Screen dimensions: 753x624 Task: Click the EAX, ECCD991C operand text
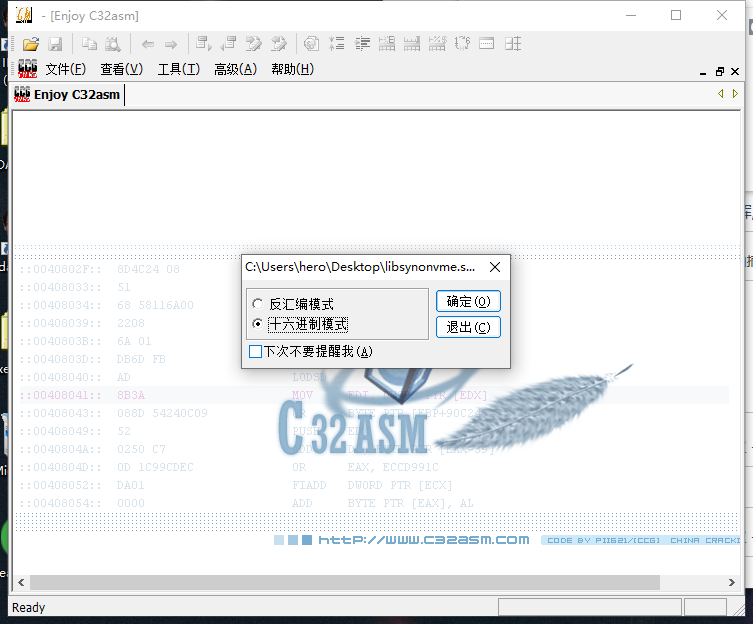(x=393, y=467)
